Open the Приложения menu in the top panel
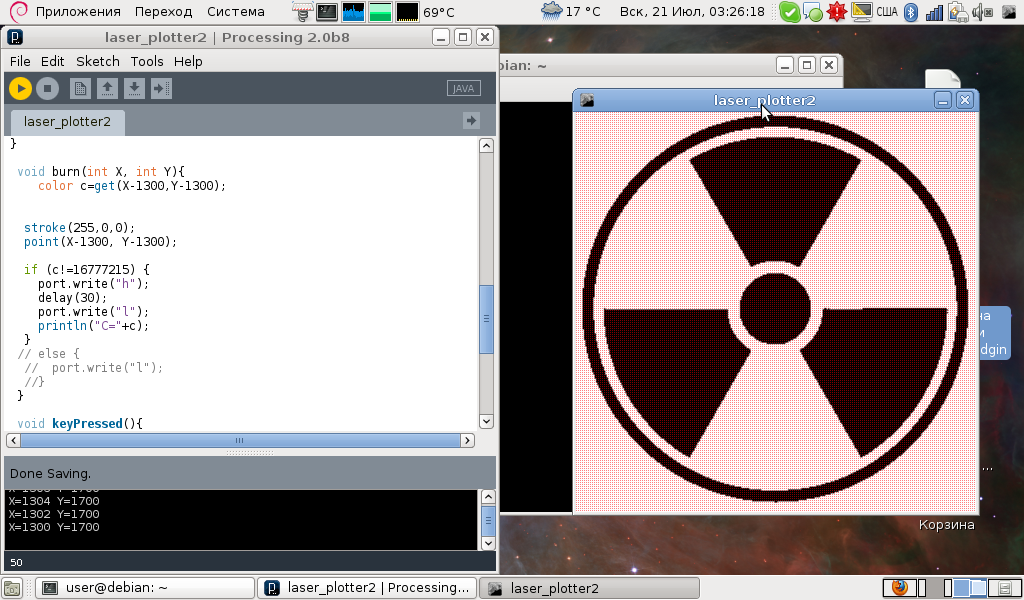 pos(78,12)
